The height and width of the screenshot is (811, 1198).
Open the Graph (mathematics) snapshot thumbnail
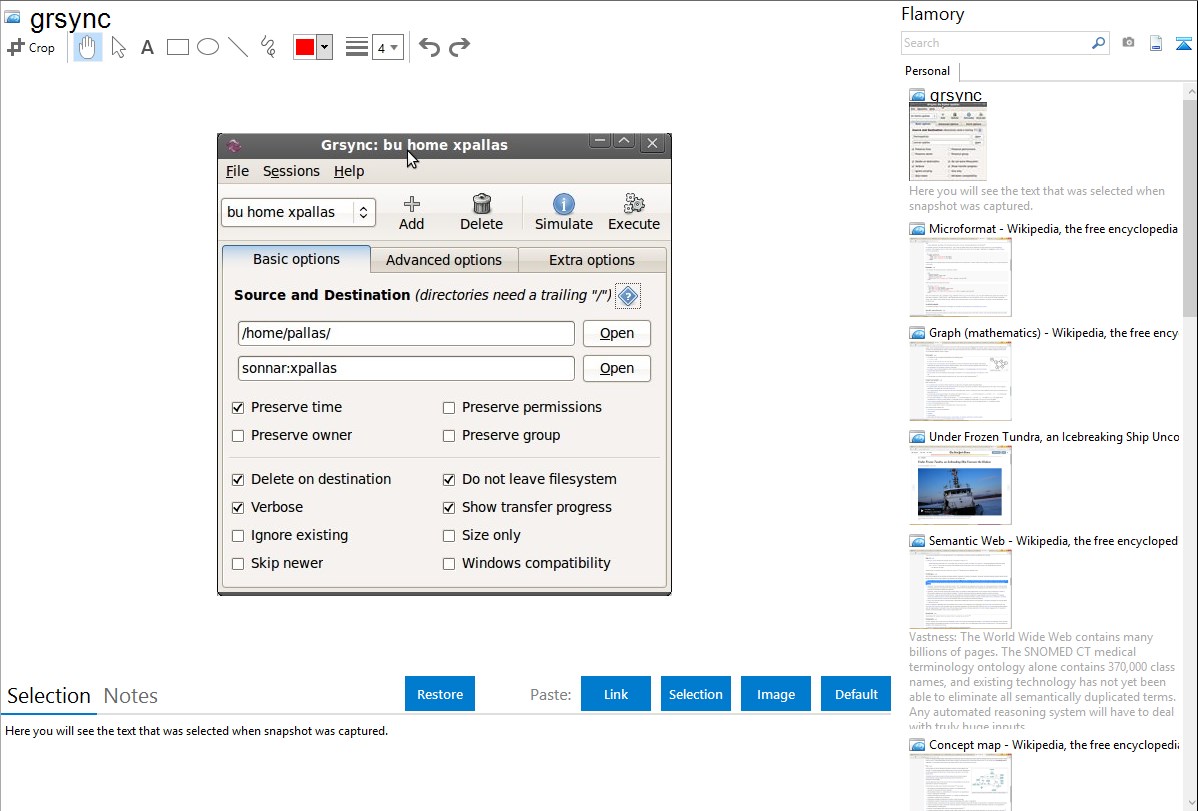pos(960,381)
